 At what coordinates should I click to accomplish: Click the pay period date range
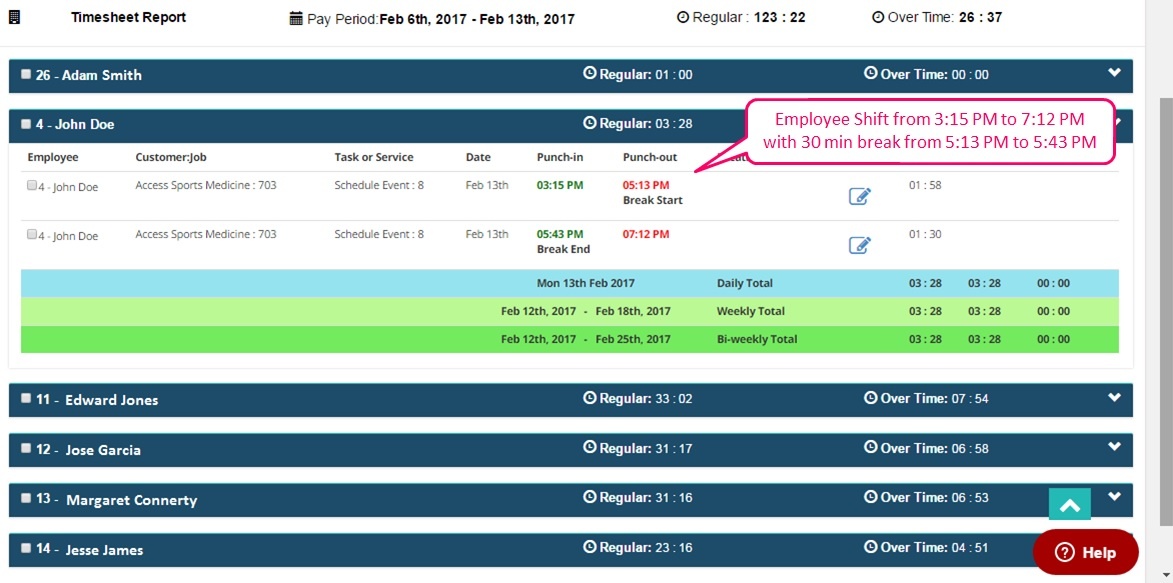point(477,18)
